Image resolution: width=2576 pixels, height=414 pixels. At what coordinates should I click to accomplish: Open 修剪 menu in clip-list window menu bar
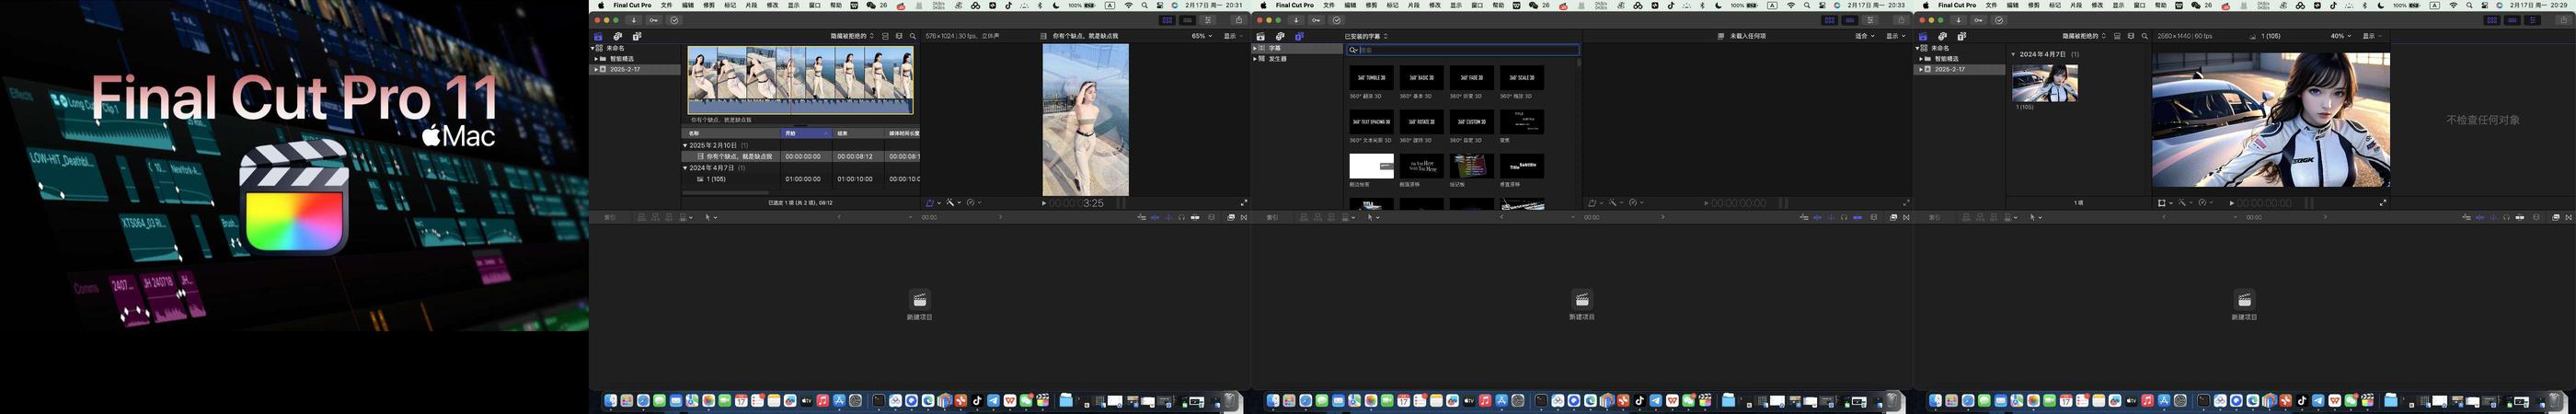point(709,5)
